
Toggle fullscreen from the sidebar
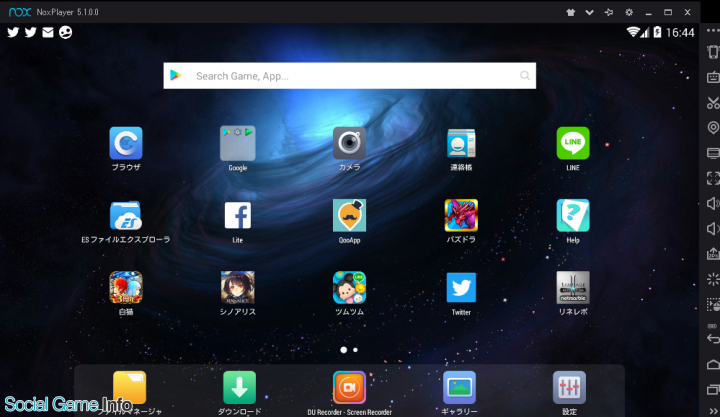pos(713,178)
